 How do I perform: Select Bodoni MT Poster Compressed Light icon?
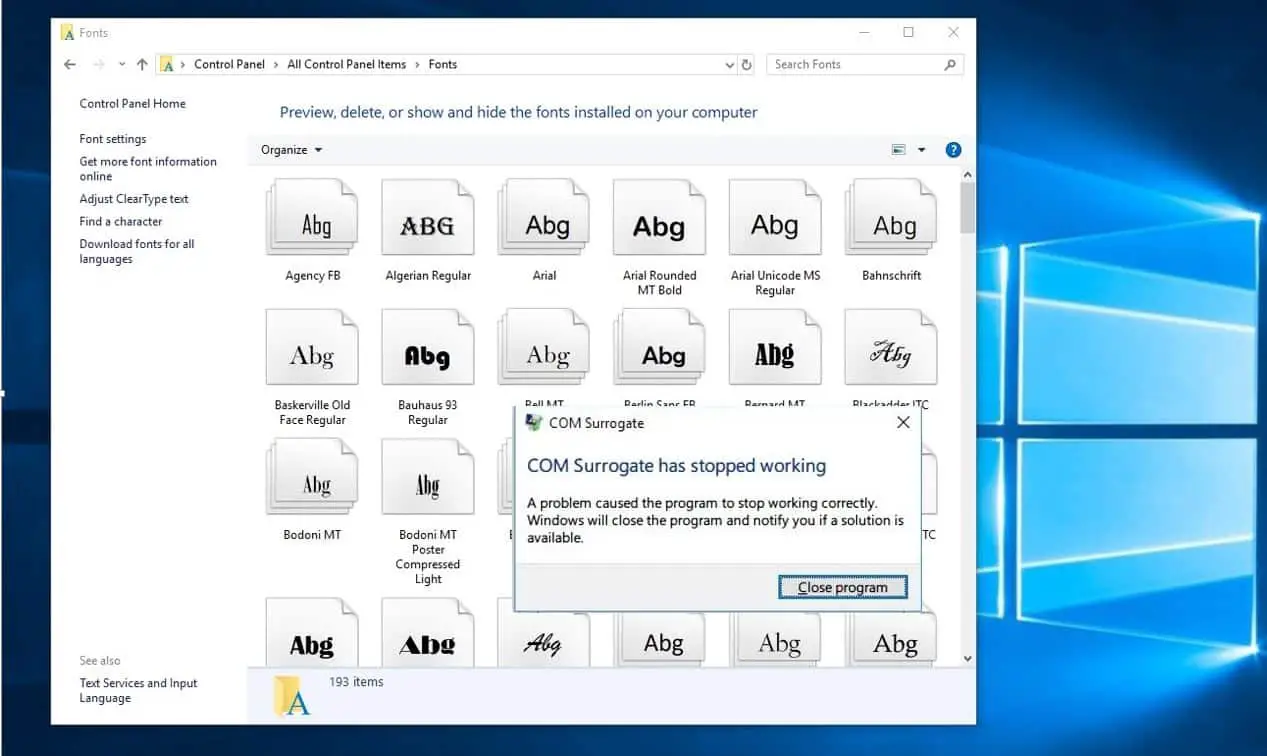(428, 477)
